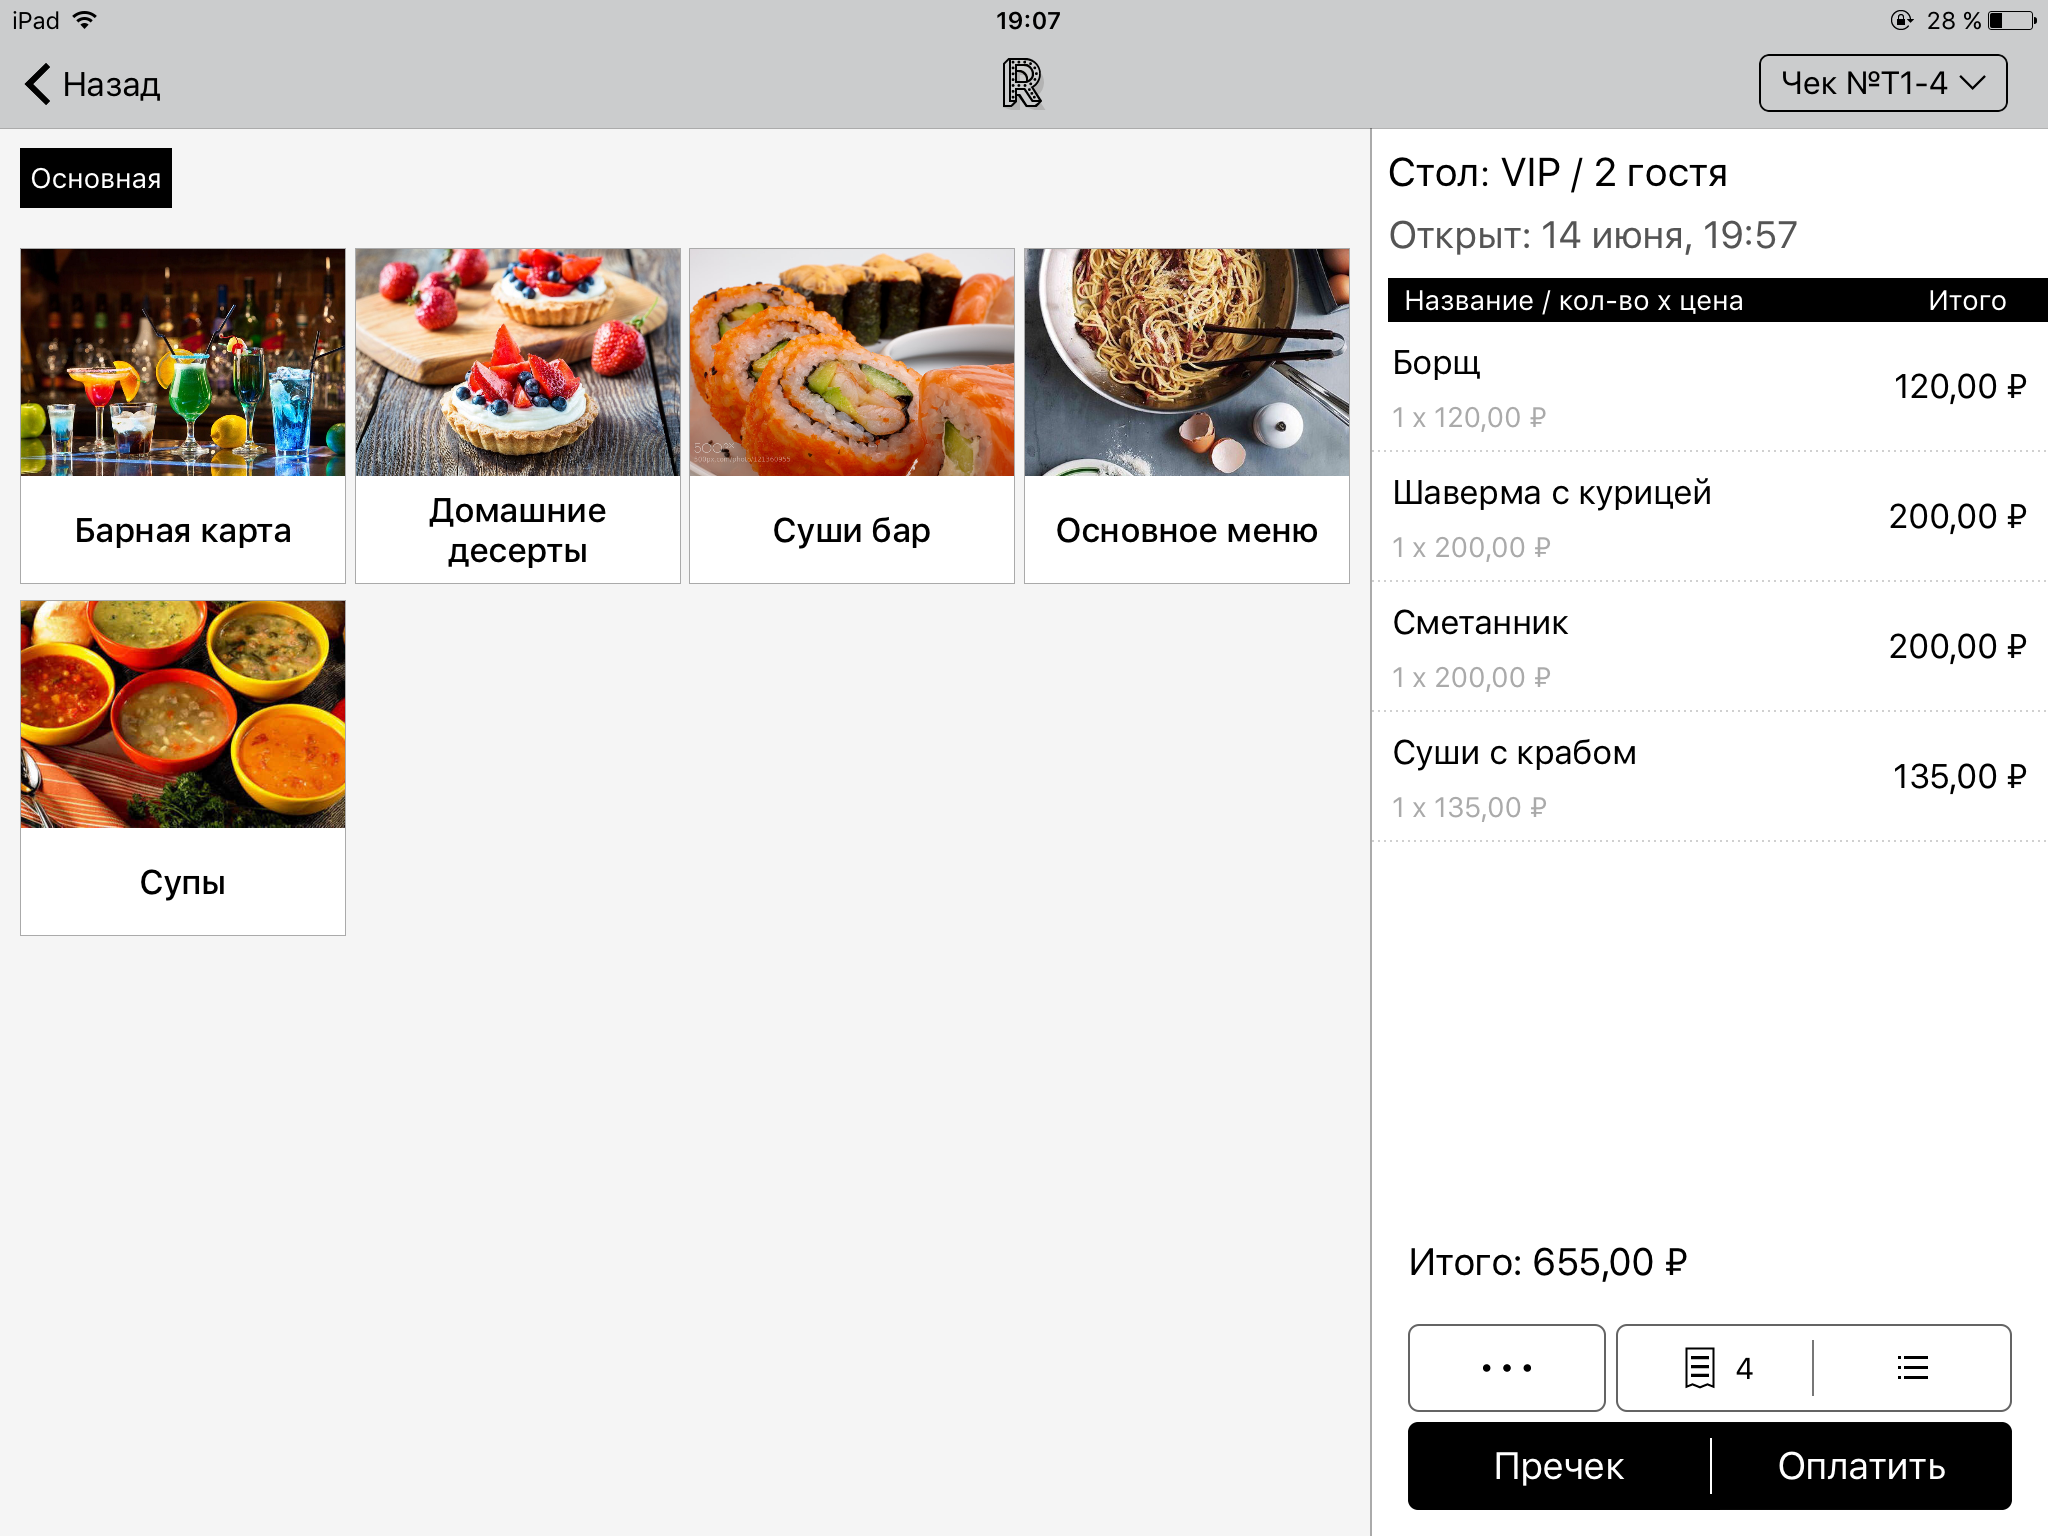Click the R logo in header
2048x1536 pixels.
point(1022,83)
